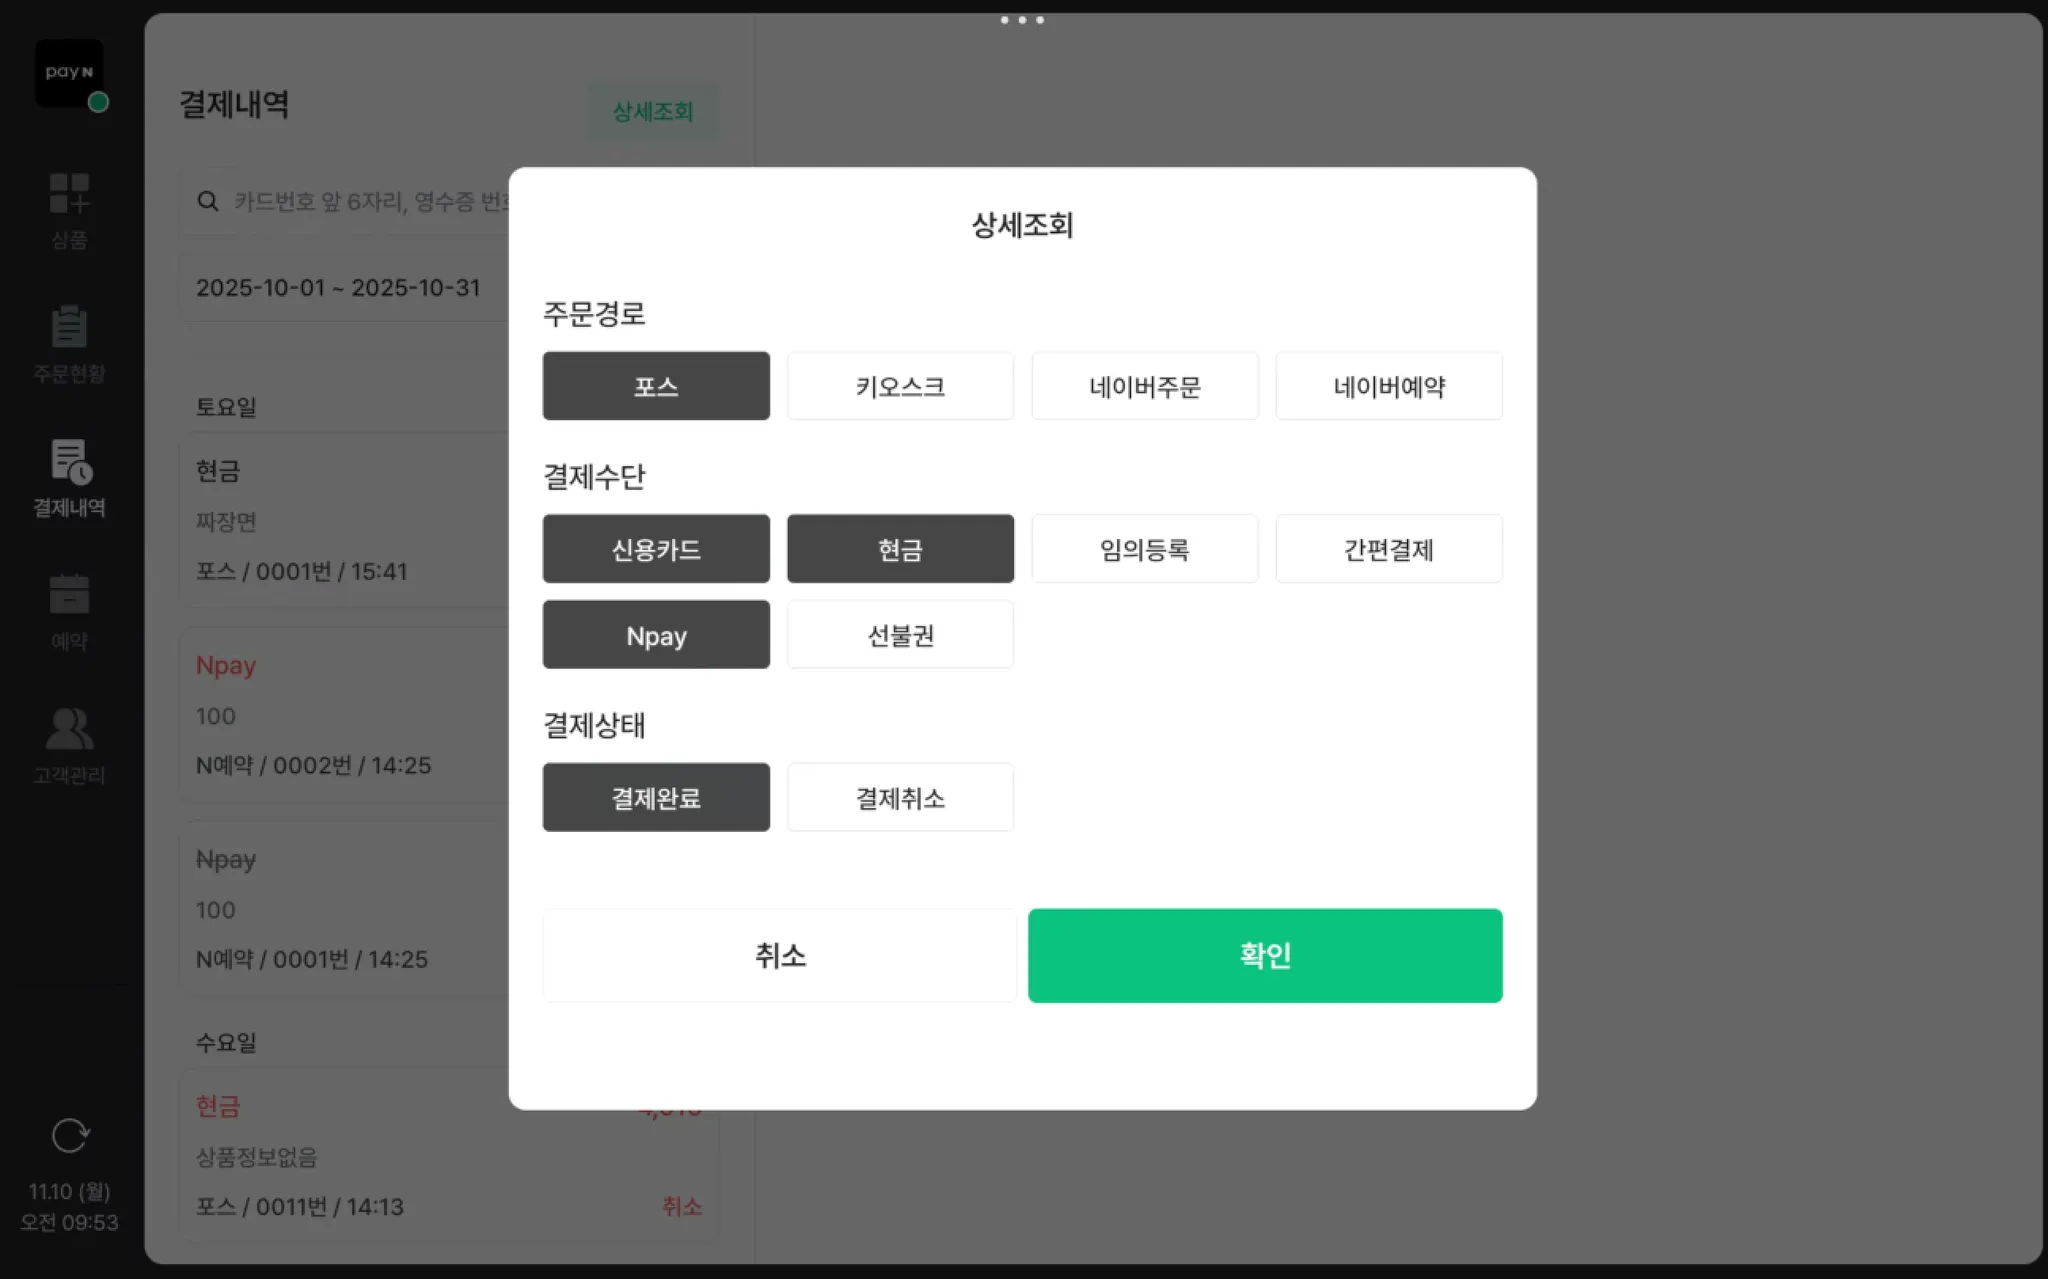Click the refresh icon in sidebar
Screen dimensions: 2048x1279
click(x=69, y=1136)
